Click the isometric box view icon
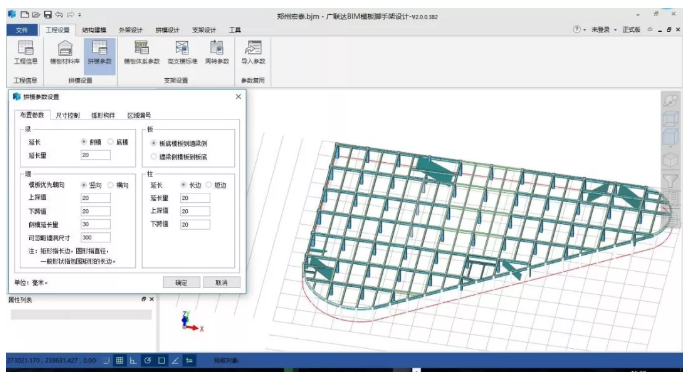689x377 pixels. click(670, 160)
